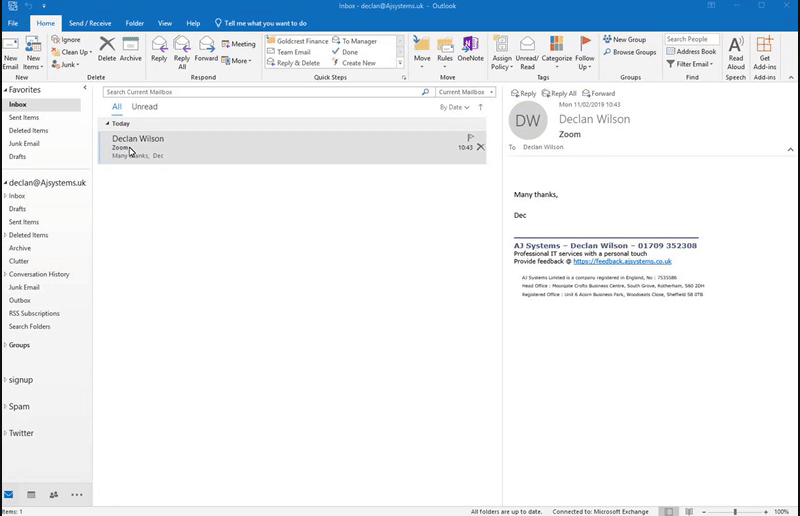Send message to OneNote

point(470,48)
